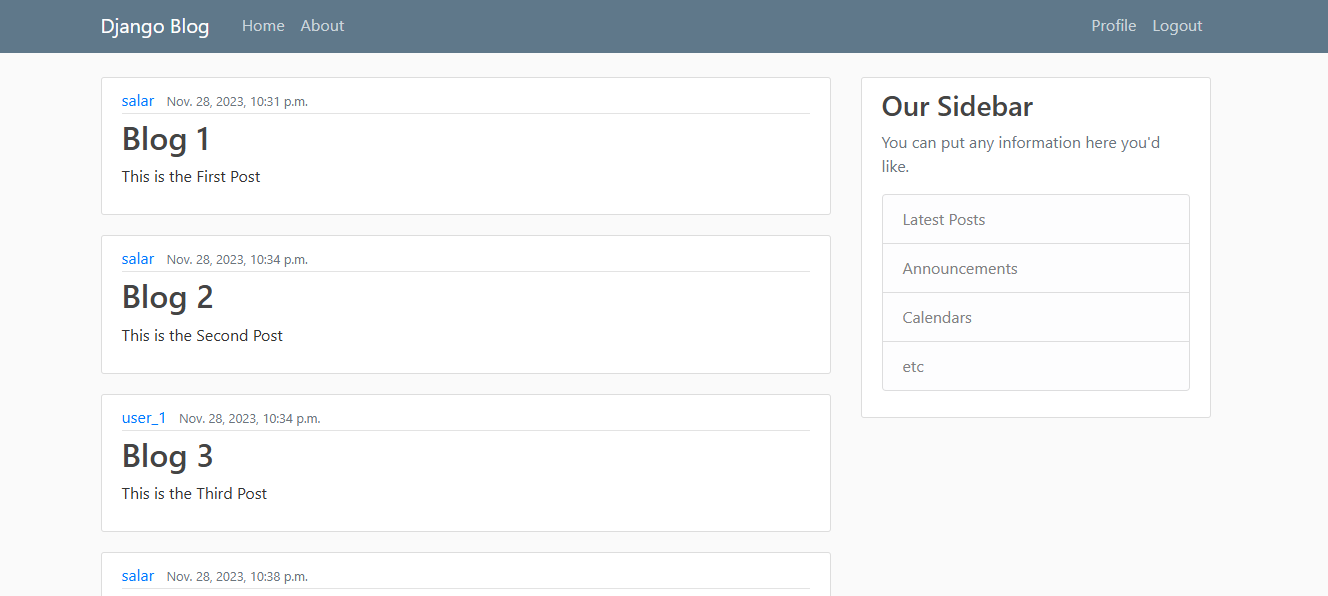View salar's profile from the first post

[137, 100]
